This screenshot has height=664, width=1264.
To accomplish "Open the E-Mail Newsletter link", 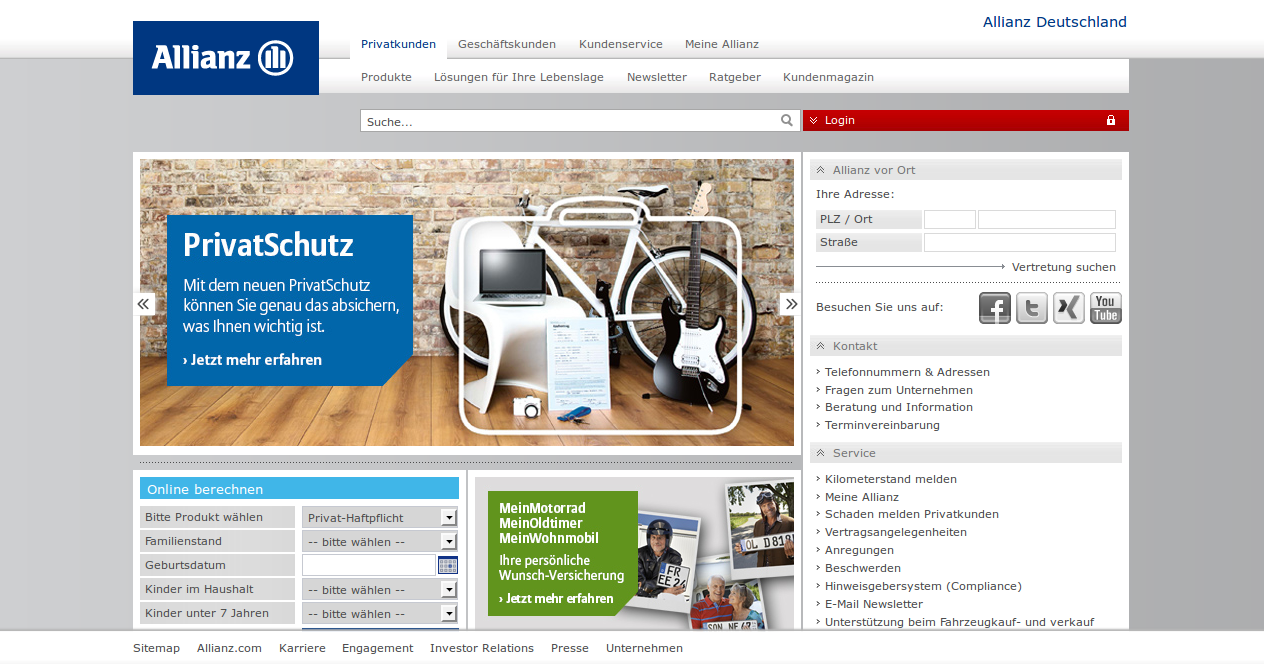I will pyautogui.click(x=874, y=604).
